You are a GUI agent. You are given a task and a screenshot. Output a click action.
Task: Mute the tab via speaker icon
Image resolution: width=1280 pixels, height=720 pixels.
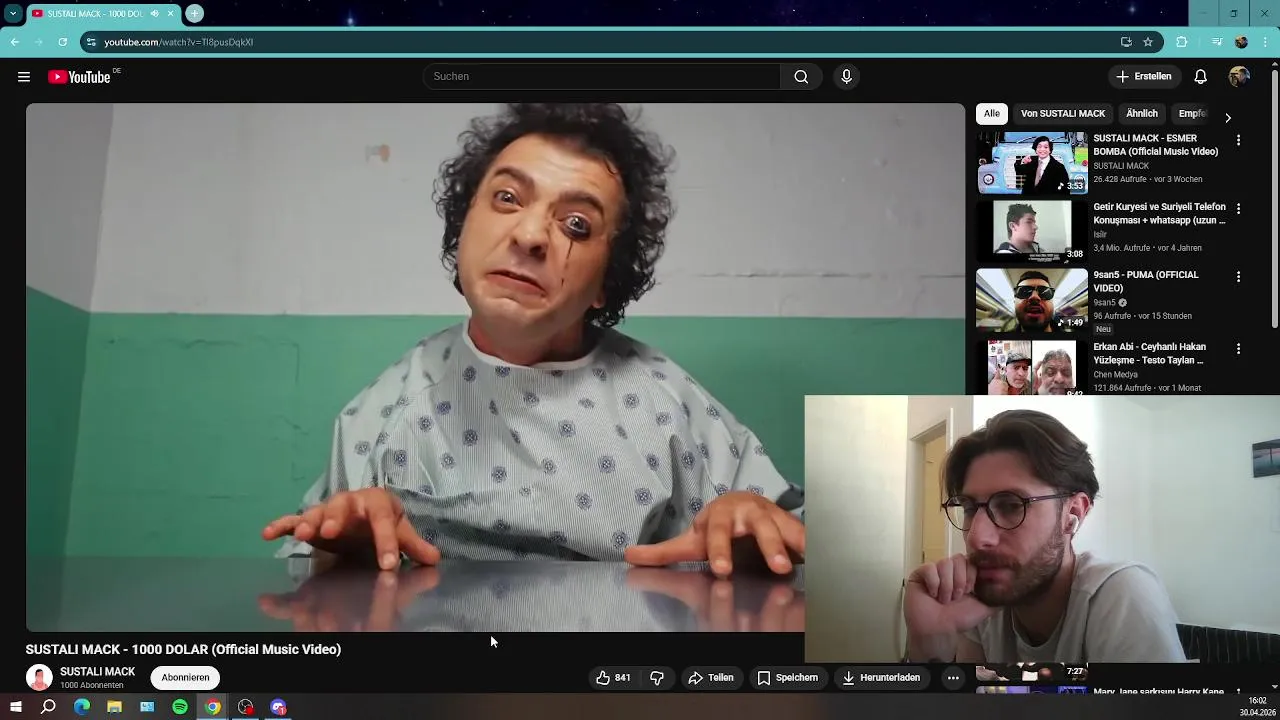coord(154,14)
